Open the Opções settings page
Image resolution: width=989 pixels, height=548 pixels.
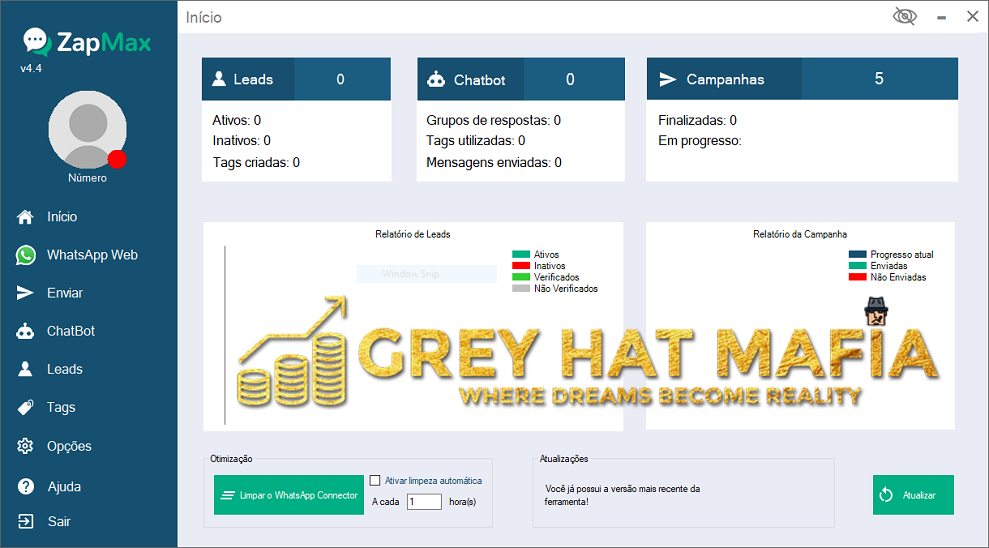click(69, 446)
